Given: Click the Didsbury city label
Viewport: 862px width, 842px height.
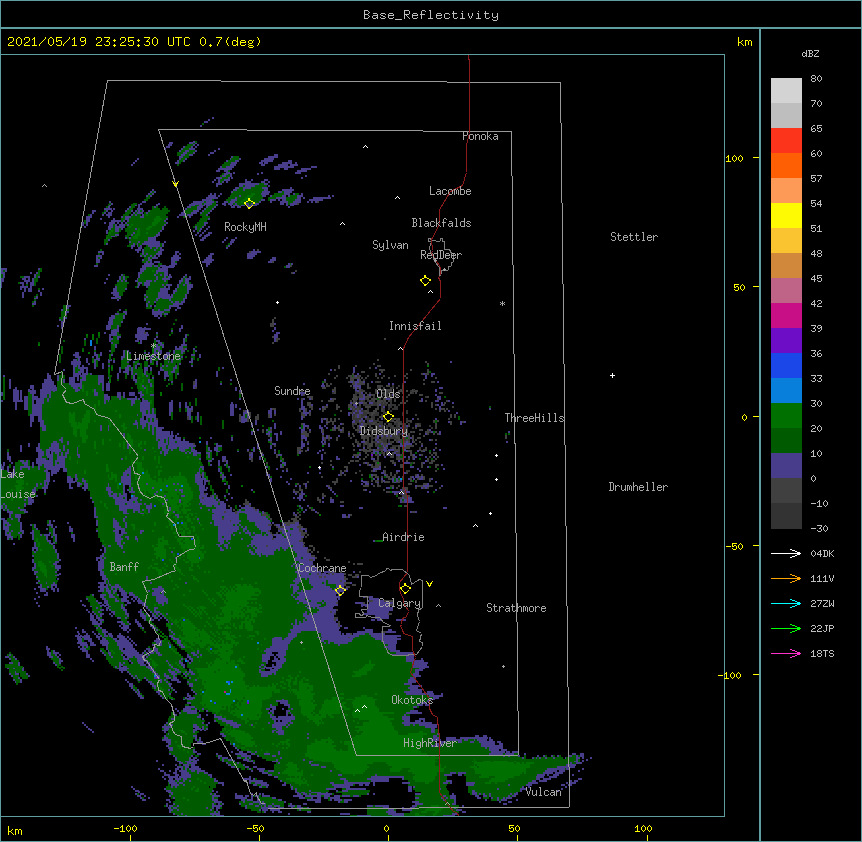Looking at the screenshot, I should 384,431.
